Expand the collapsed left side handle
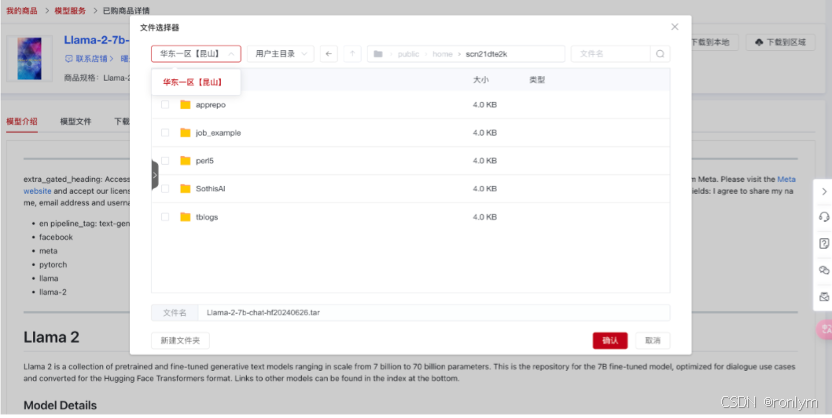Viewport: 832px width, 418px height. click(x=154, y=175)
